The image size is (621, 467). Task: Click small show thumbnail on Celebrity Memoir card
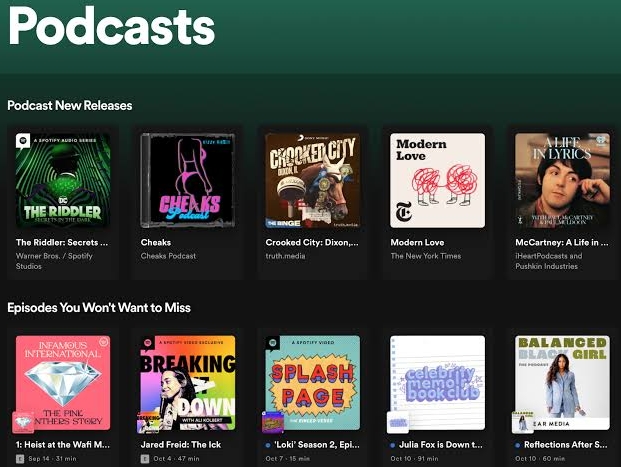tap(398, 423)
